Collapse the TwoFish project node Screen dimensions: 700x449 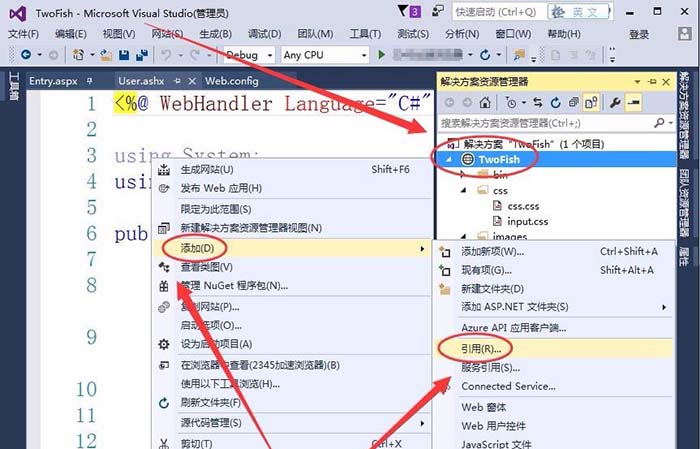(x=449, y=159)
